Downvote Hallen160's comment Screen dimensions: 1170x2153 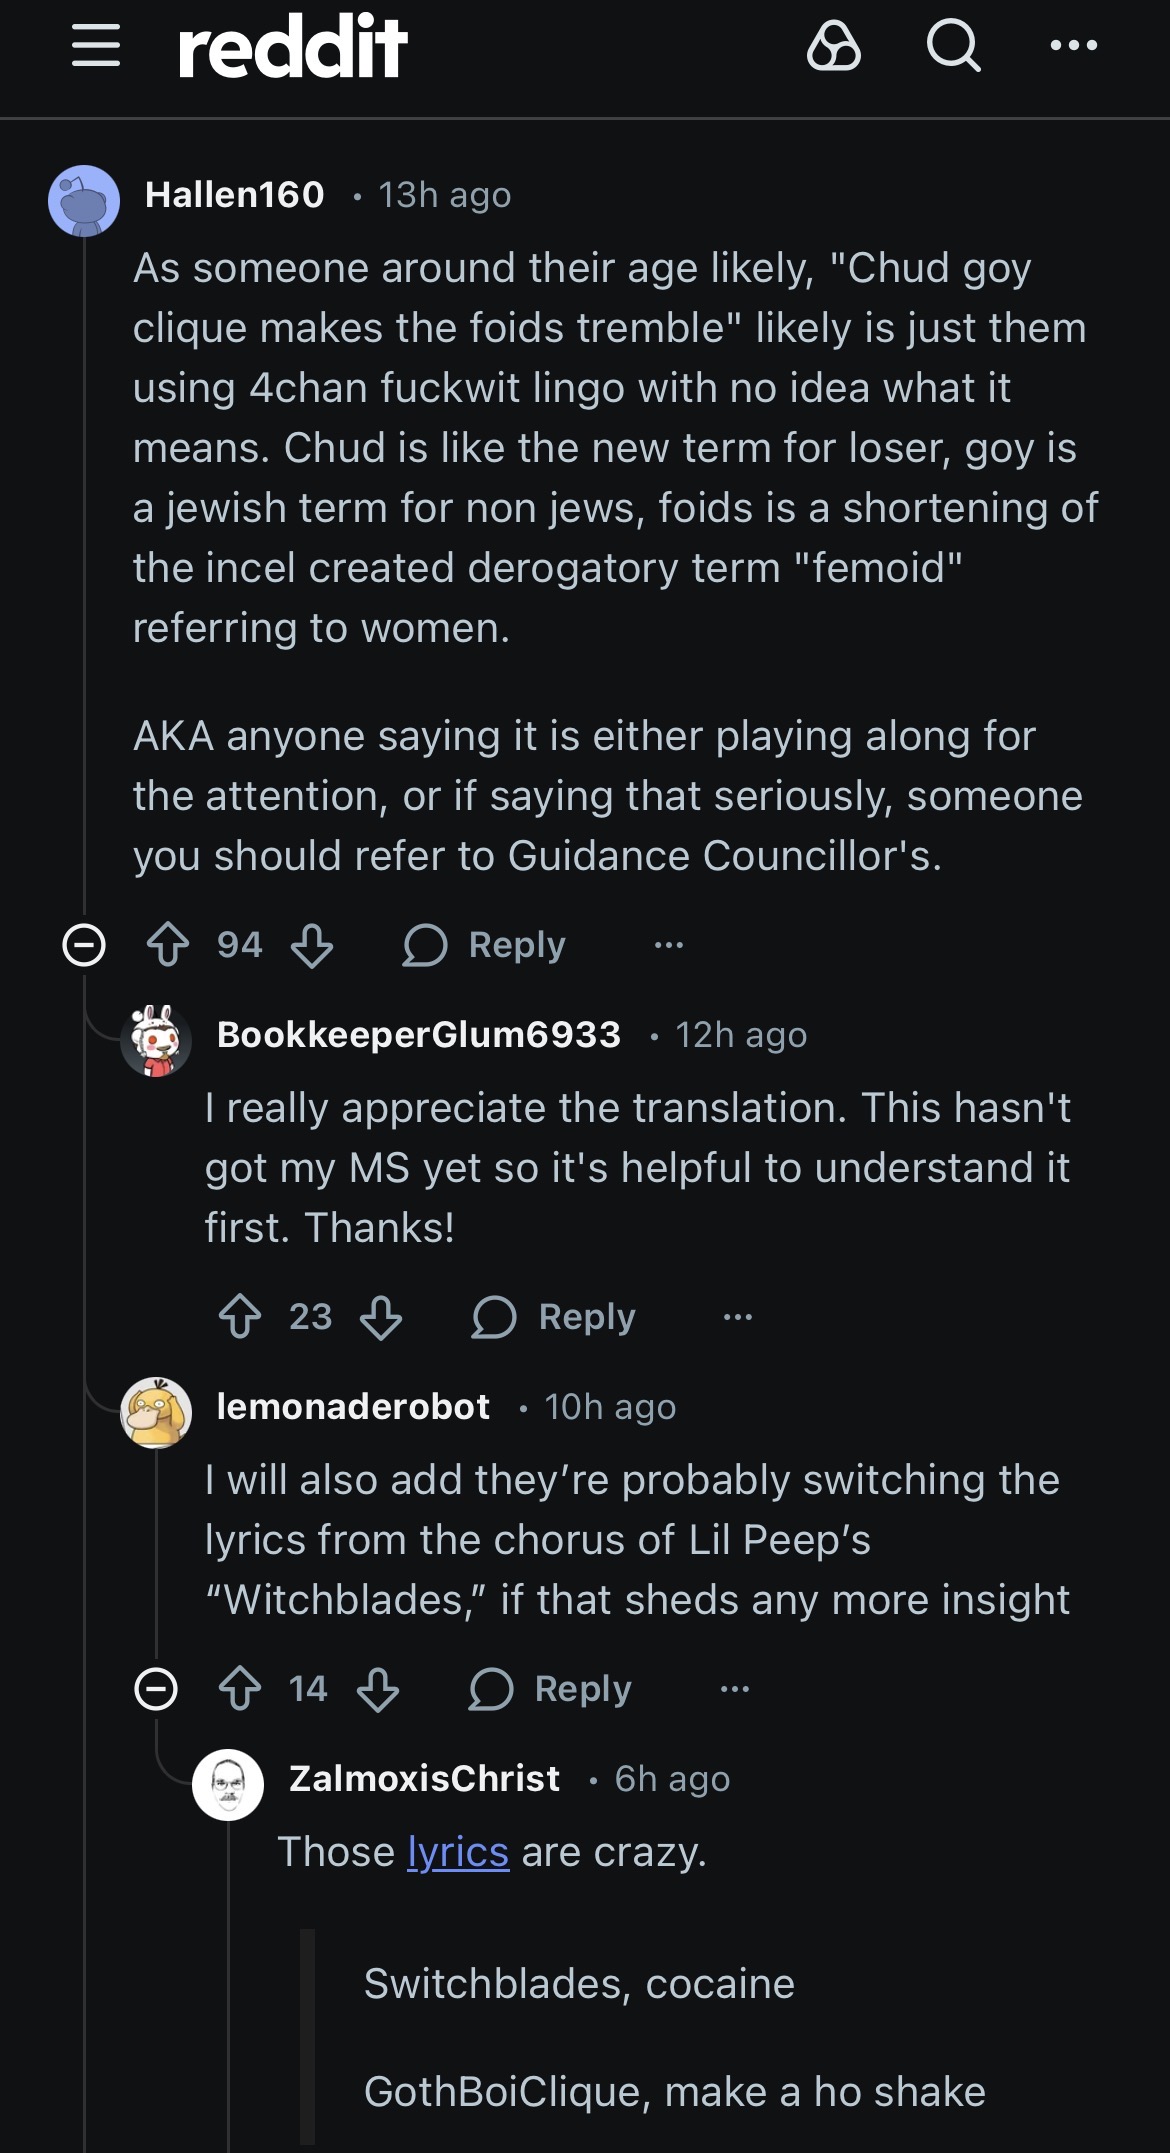[312, 945]
